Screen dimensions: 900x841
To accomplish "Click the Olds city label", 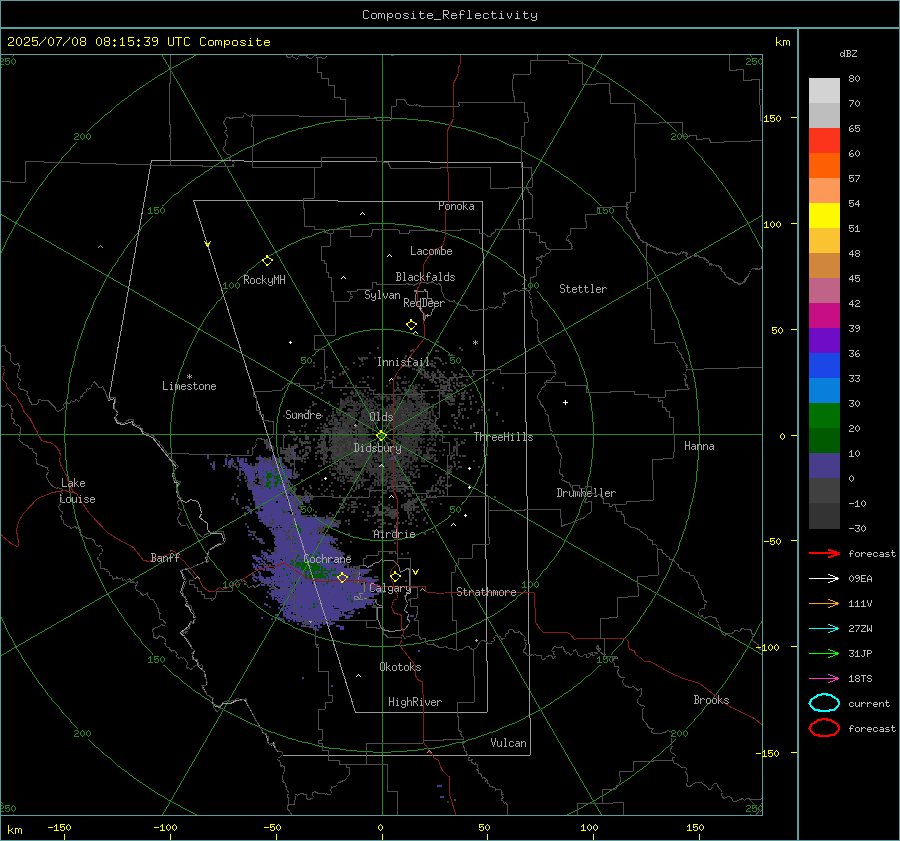I will tap(381, 416).
